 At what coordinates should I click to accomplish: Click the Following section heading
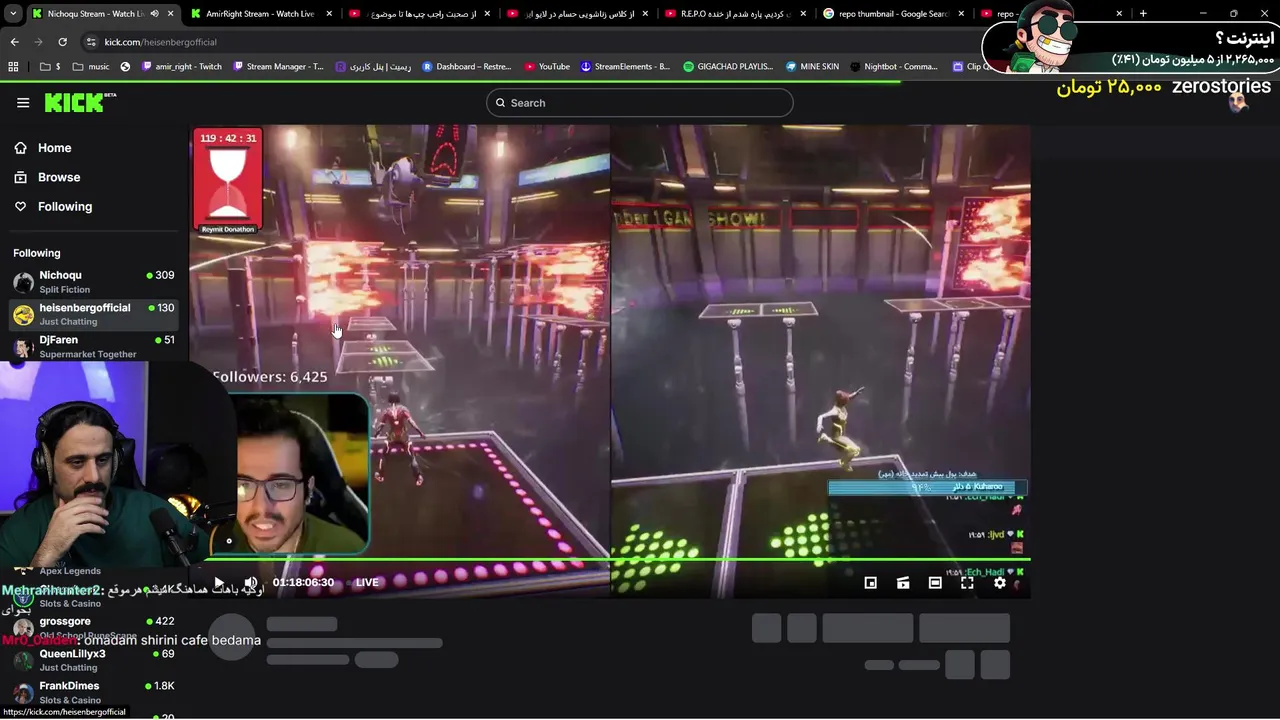click(x=37, y=253)
